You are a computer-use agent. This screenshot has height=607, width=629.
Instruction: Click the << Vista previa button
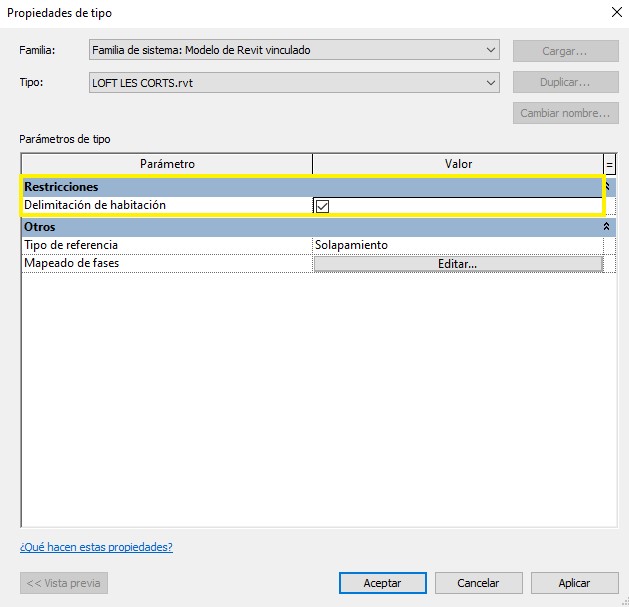pos(64,583)
